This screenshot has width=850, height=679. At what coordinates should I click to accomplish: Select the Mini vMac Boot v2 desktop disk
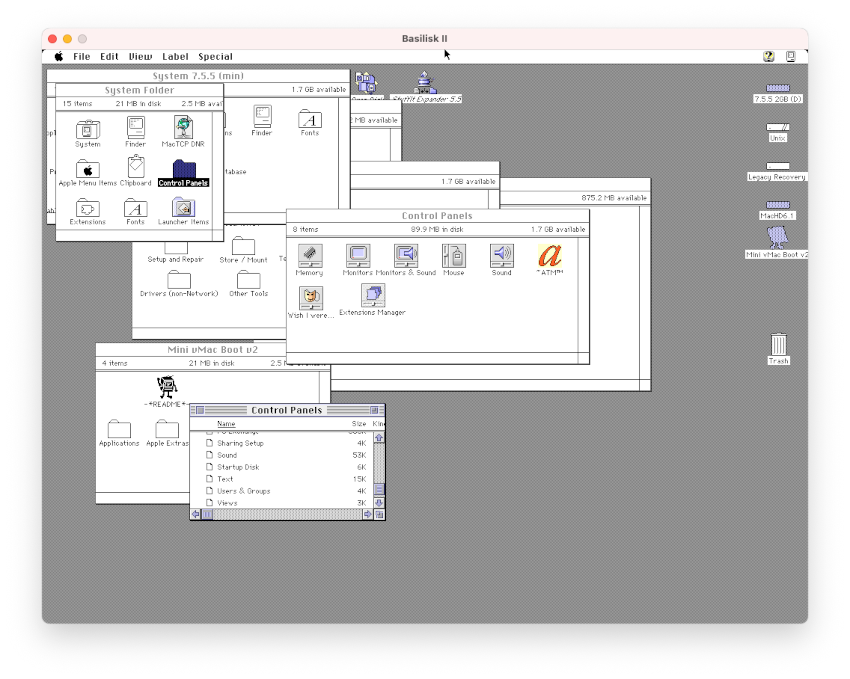click(x=778, y=238)
